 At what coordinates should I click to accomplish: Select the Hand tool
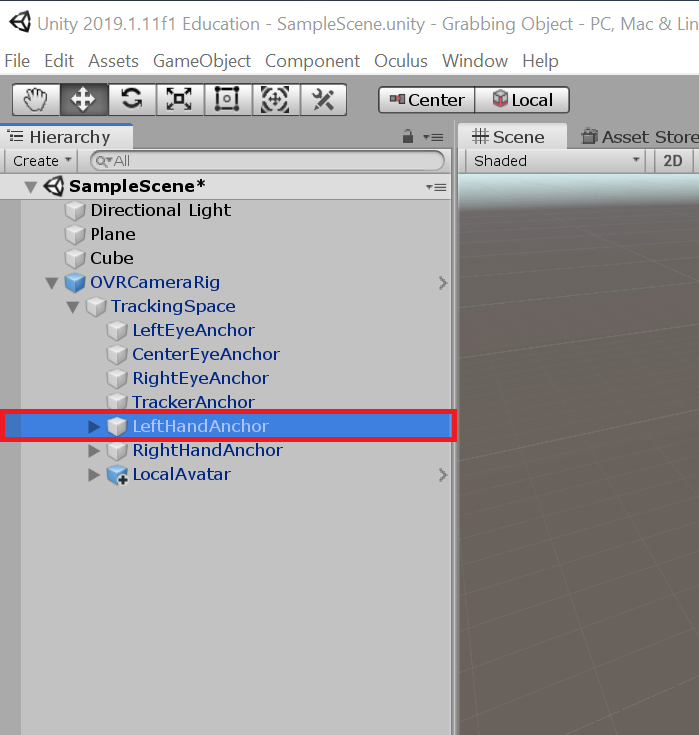click(36, 99)
